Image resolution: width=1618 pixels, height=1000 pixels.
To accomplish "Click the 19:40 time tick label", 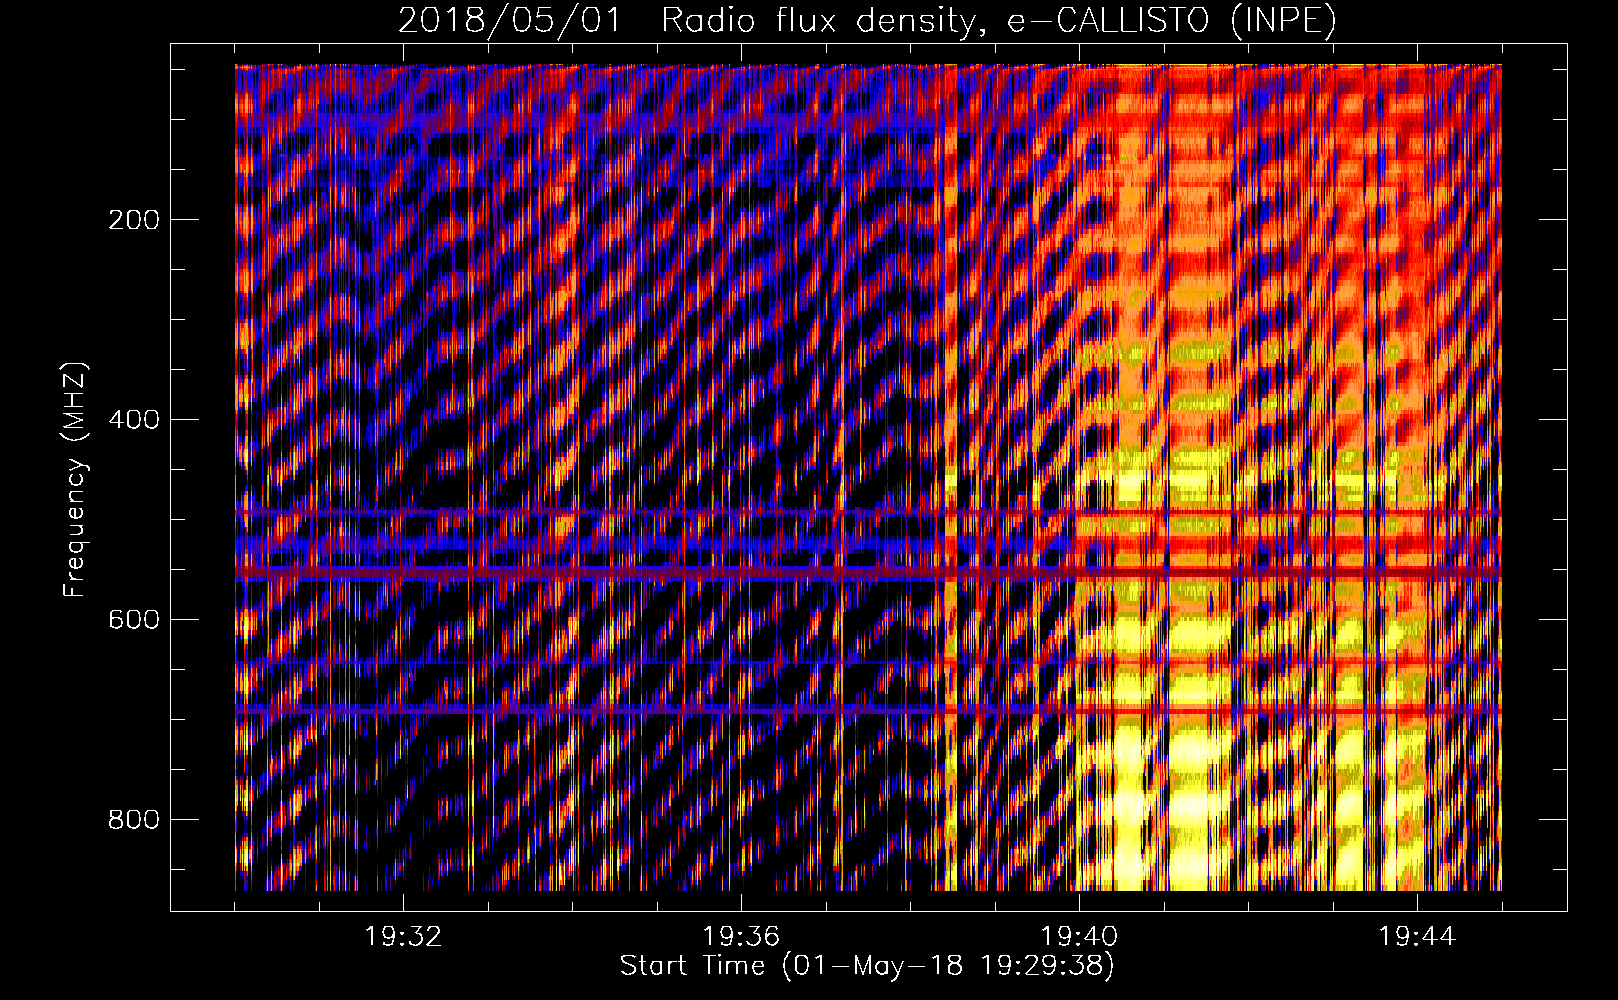I will point(1079,937).
